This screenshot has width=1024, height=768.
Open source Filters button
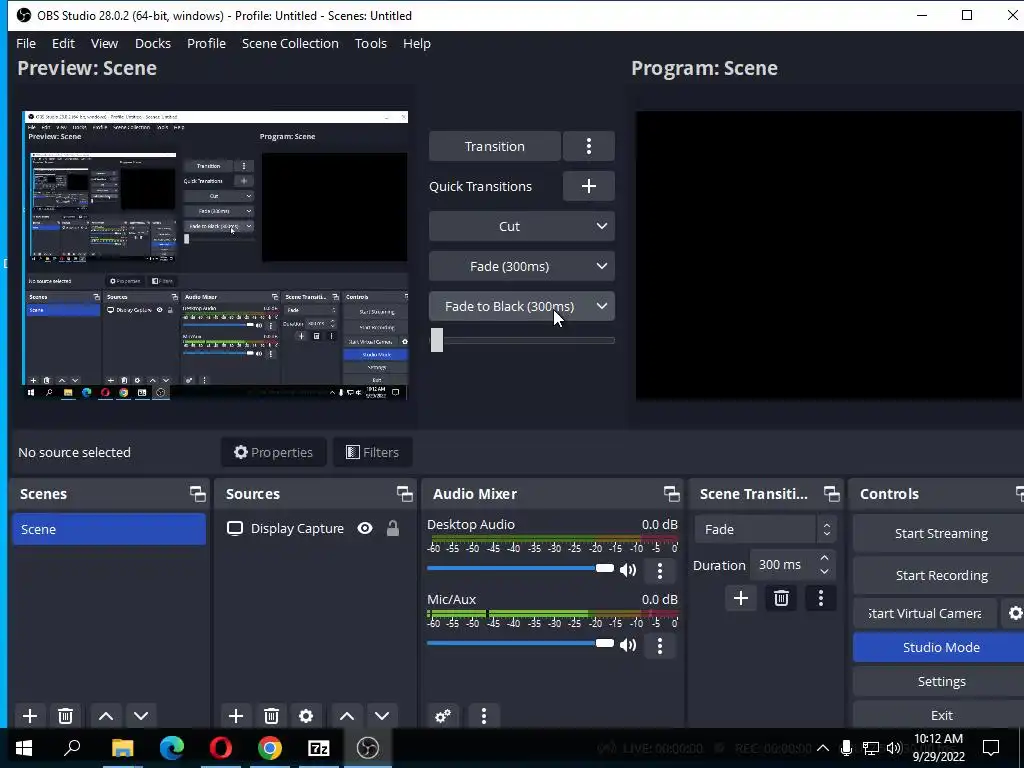pos(372,452)
